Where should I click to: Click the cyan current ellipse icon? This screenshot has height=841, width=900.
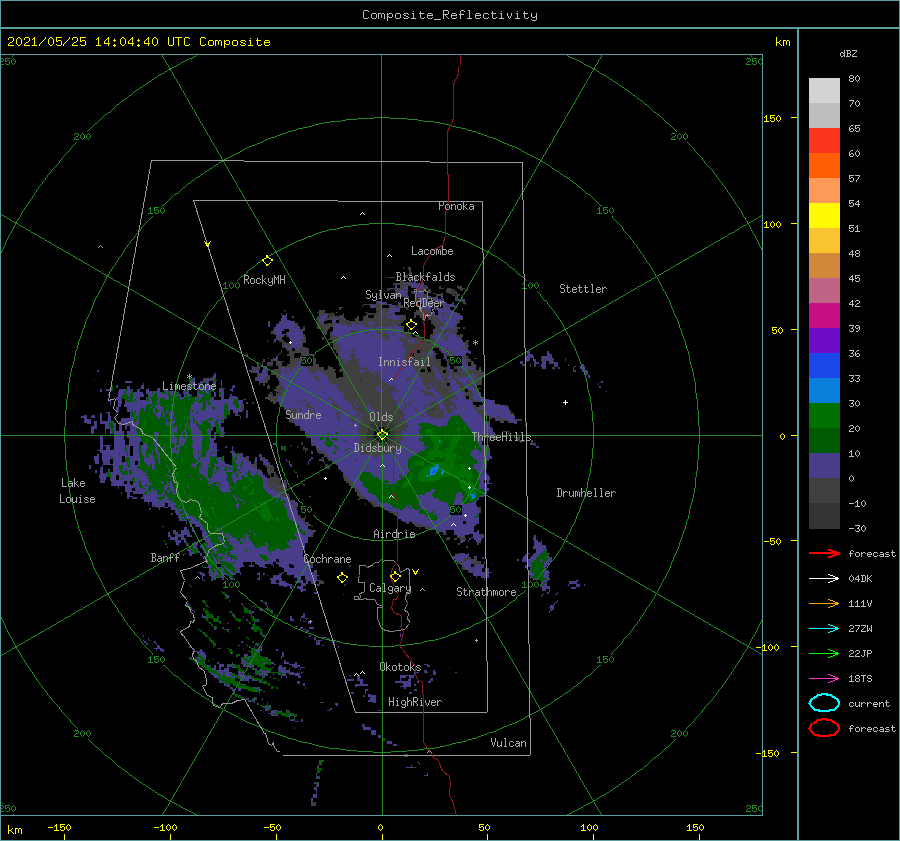click(x=824, y=703)
